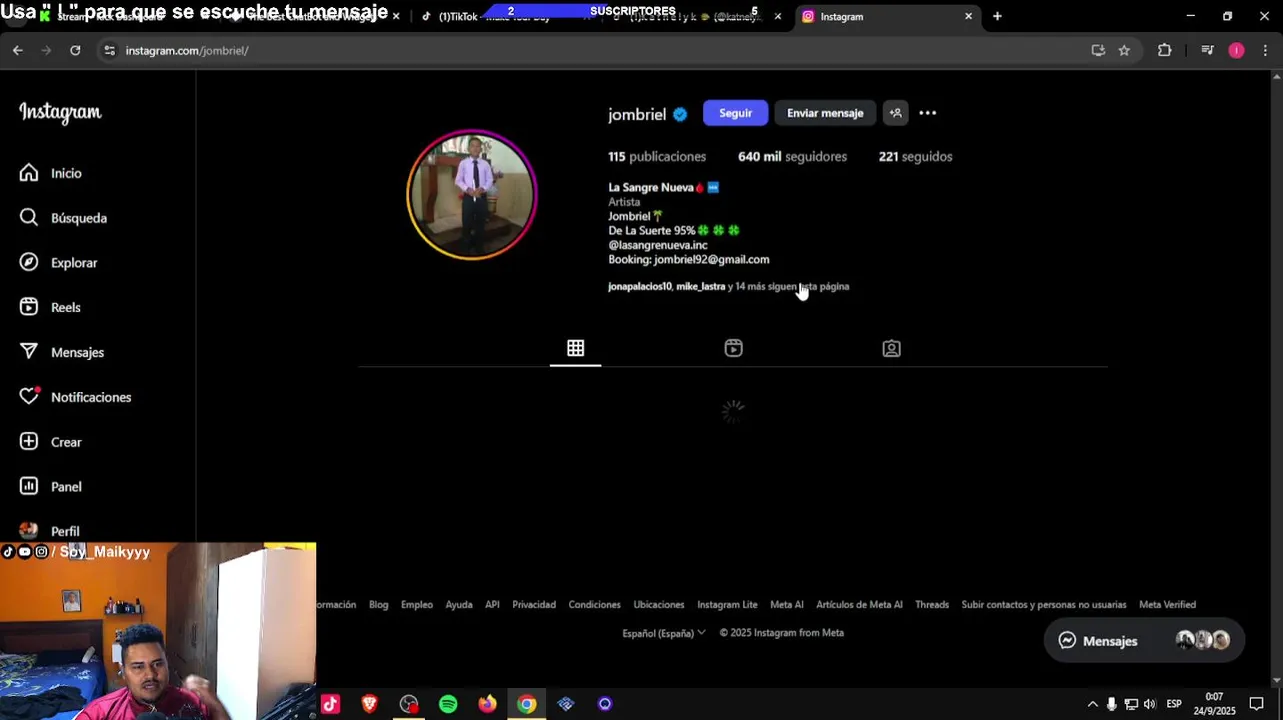Open the media control icon in Chrome toolbar
The height and width of the screenshot is (720, 1283).
(1207, 50)
